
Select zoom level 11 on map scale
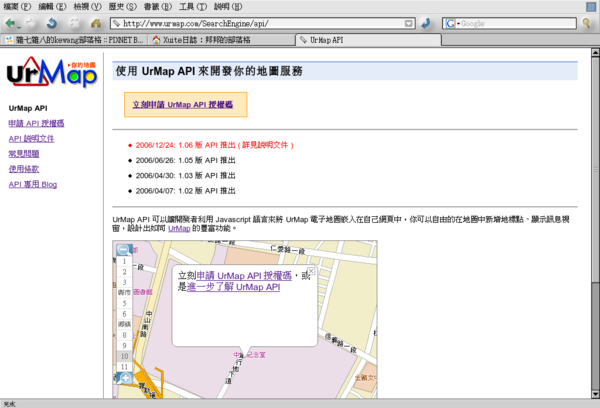124,367
